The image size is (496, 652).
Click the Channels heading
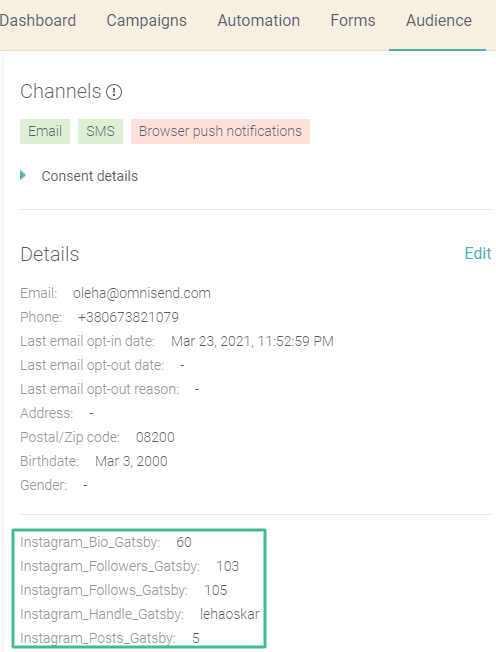point(61,91)
